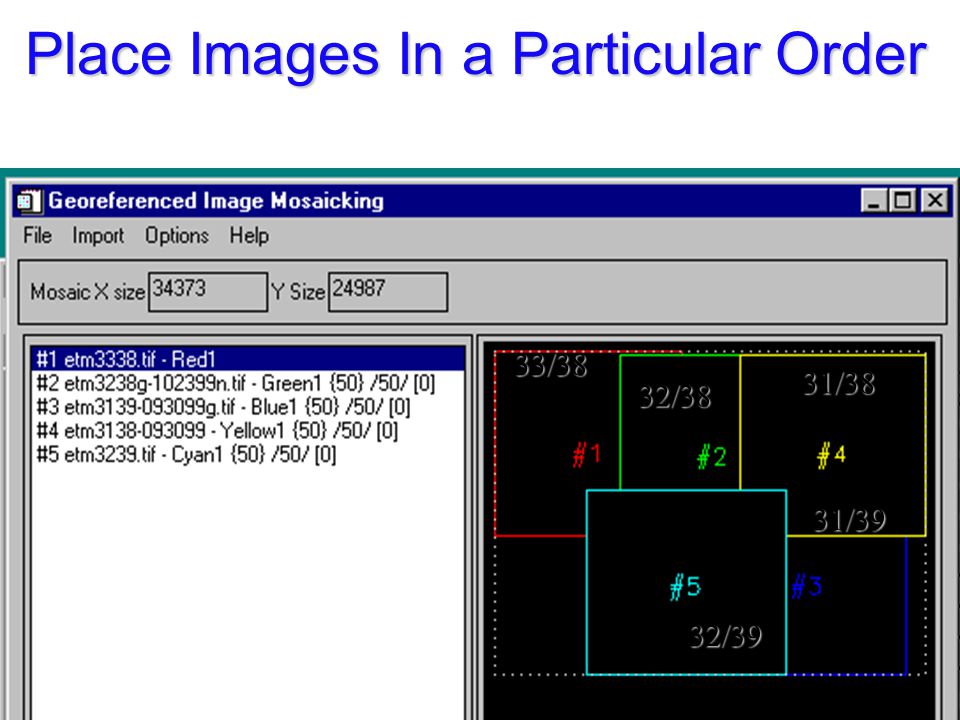Close the Georeferenced Image Mosaicking window

[935, 200]
